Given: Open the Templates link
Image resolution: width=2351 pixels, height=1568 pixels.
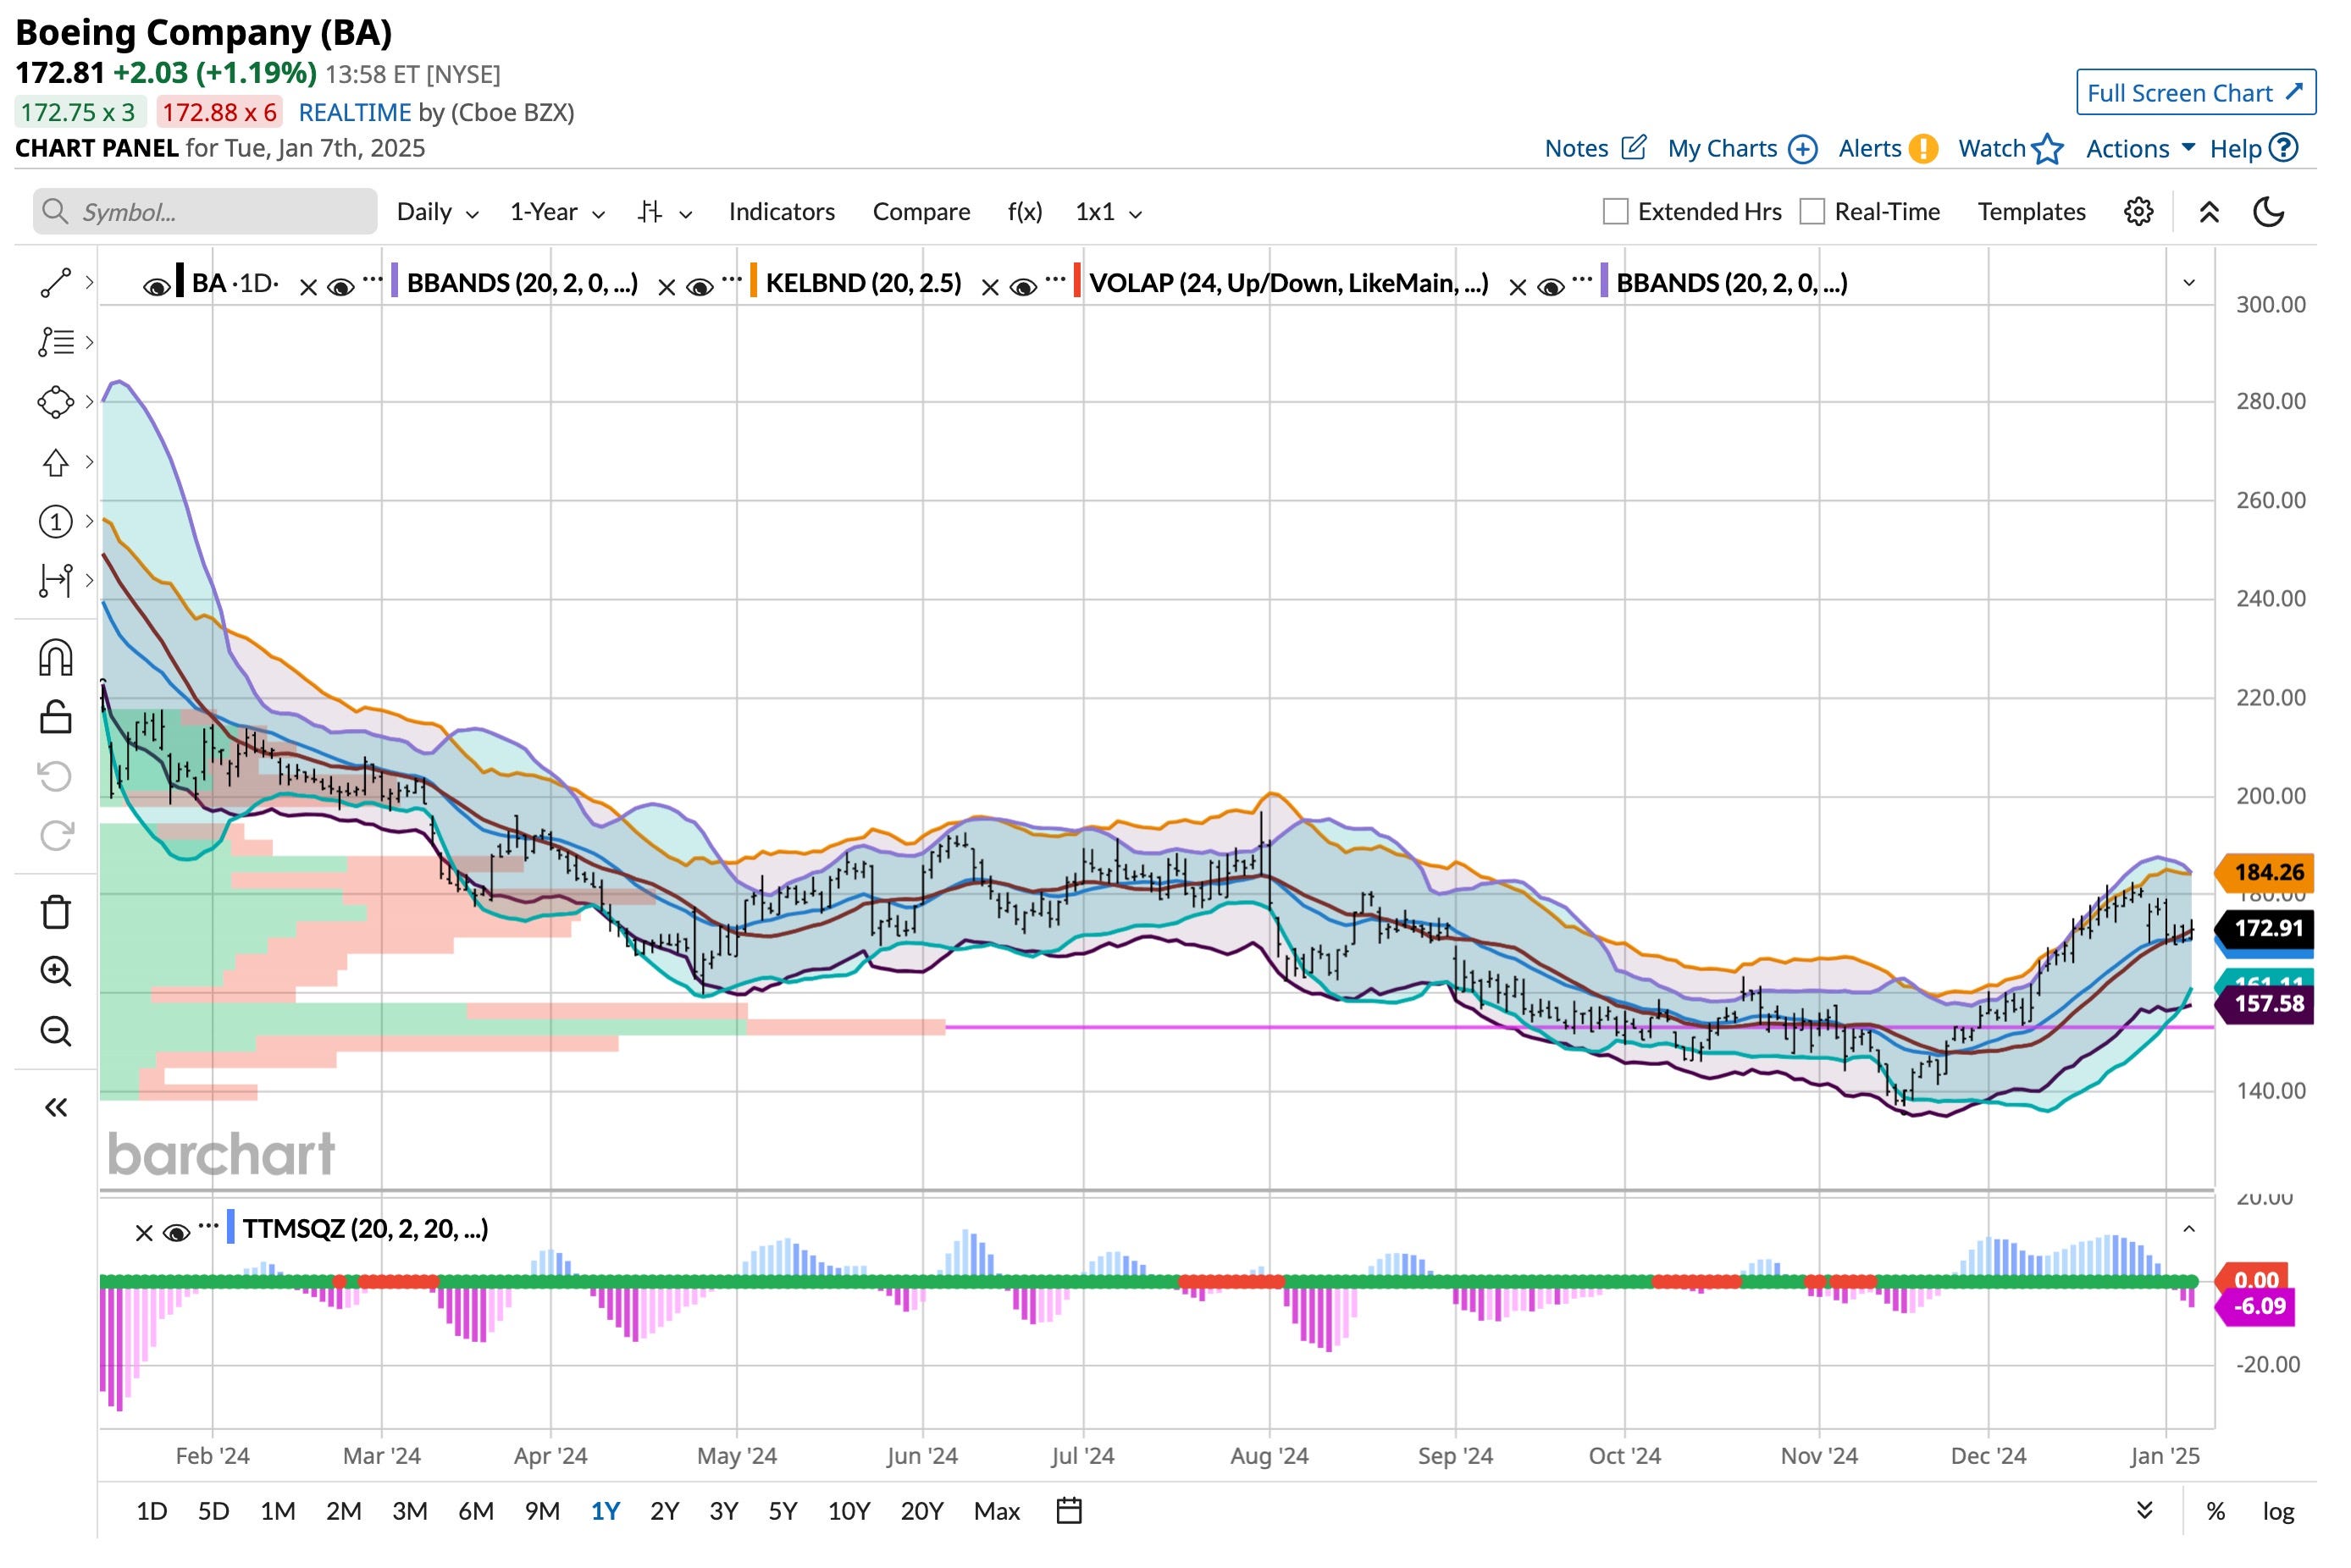Looking at the screenshot, I should (x=2030, y=212).
